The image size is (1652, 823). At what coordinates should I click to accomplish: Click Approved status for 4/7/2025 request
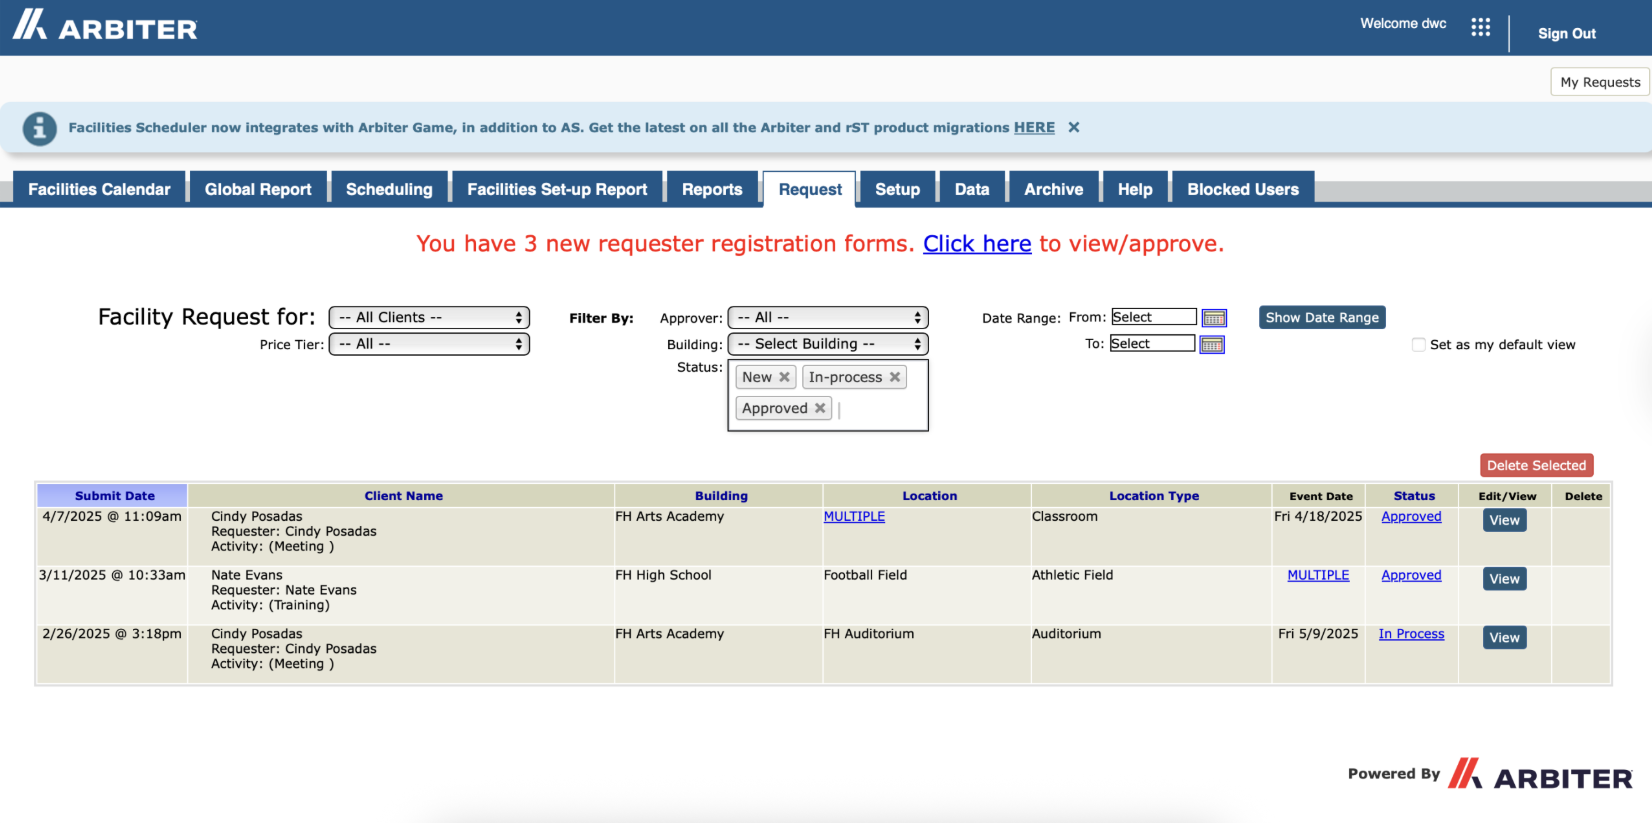(x=1411, y=516)
